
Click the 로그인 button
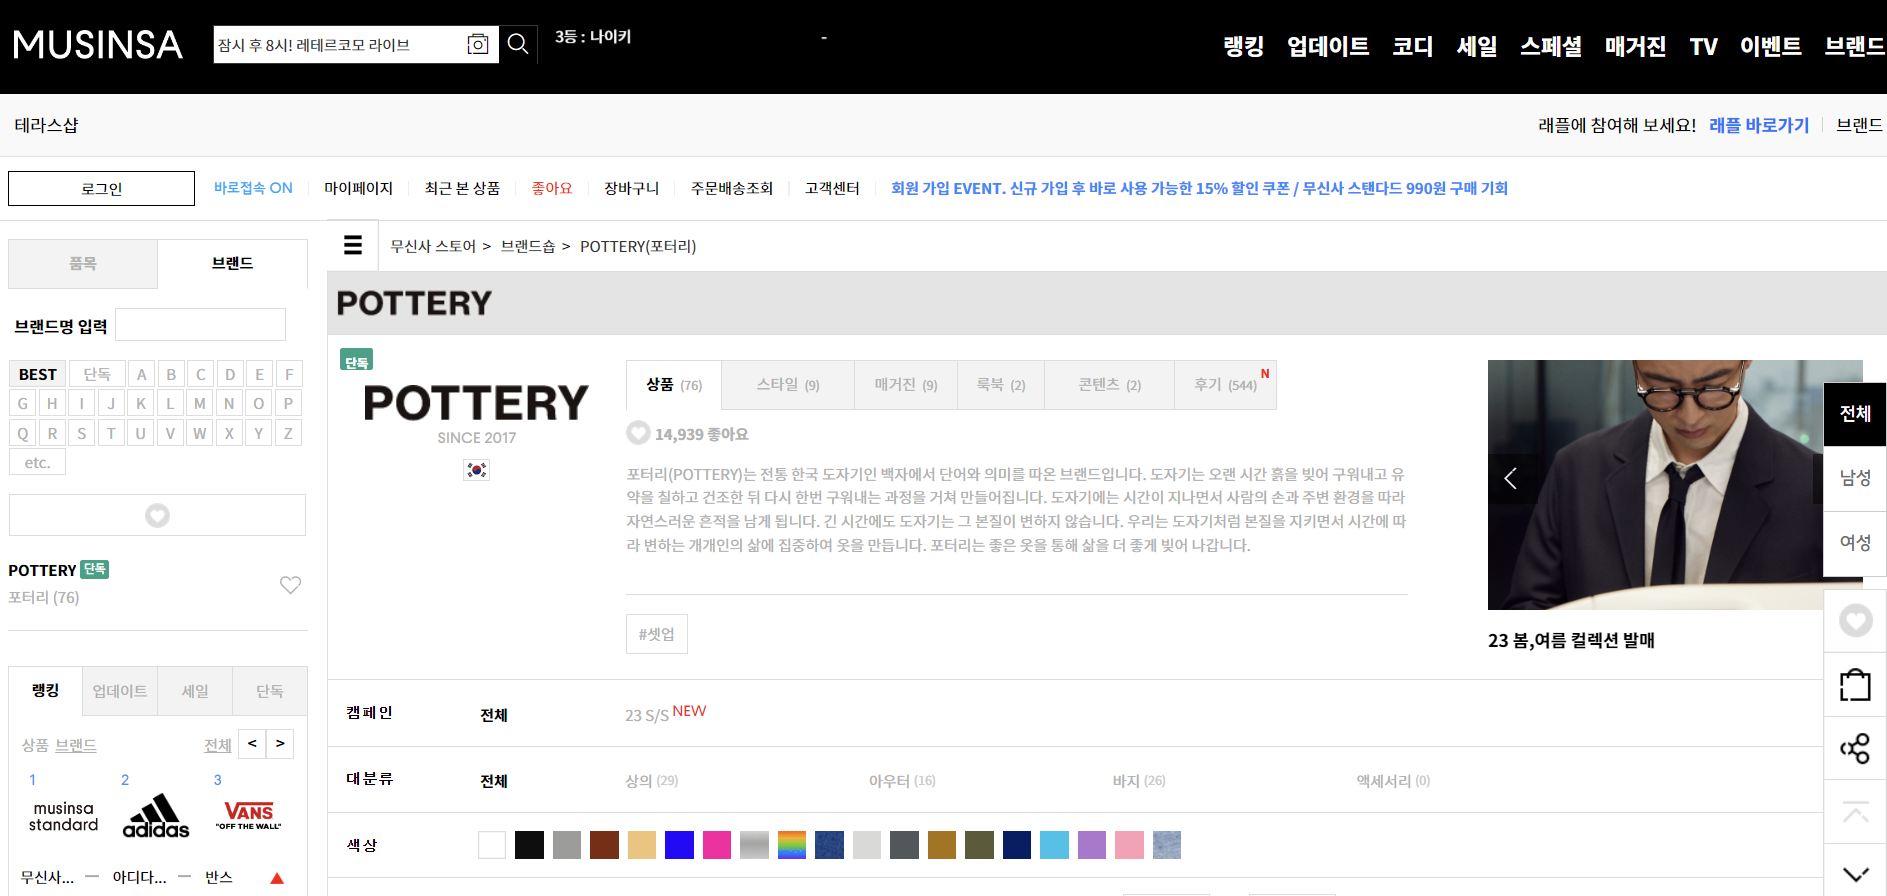(101, 188)
